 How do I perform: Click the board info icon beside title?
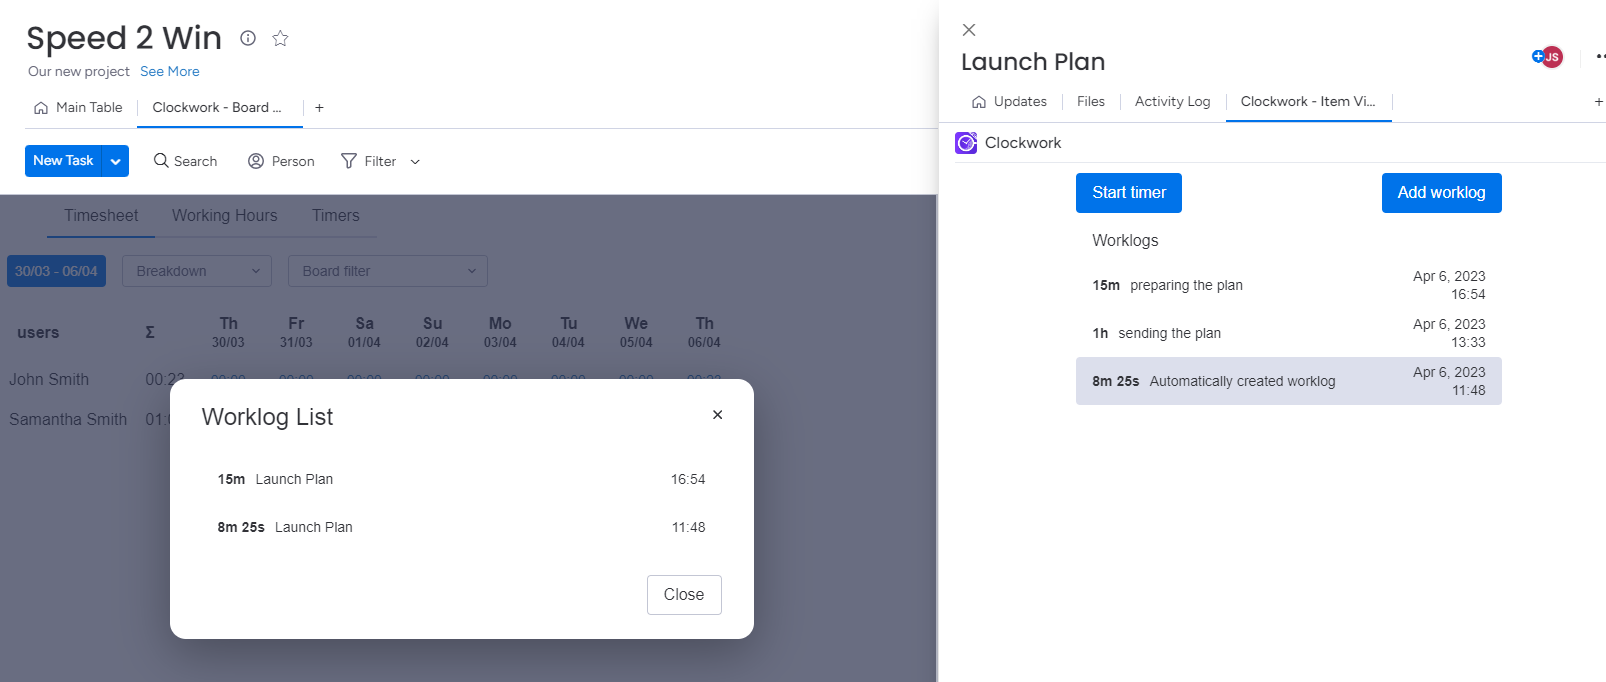click(x=248, y=38)
